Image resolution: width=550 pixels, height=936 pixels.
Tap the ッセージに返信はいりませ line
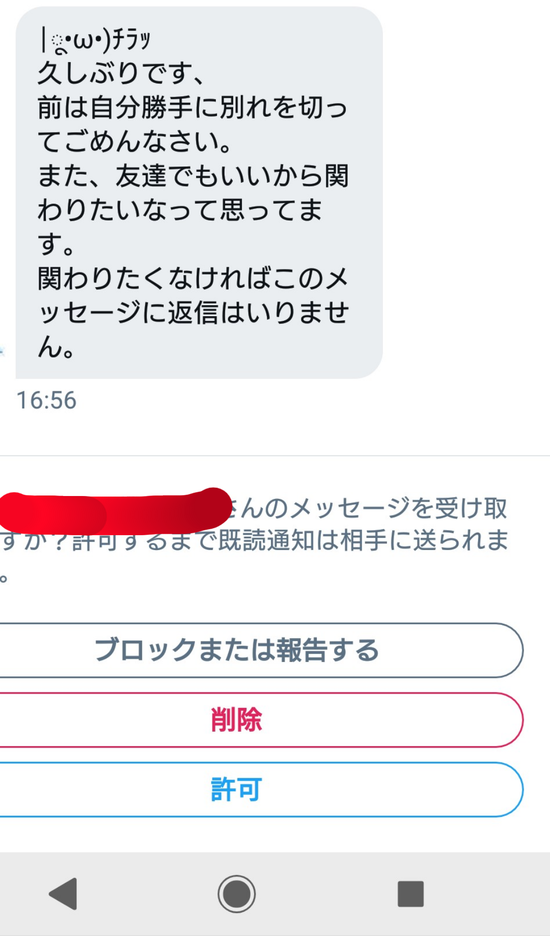click(x=193, y=313)
